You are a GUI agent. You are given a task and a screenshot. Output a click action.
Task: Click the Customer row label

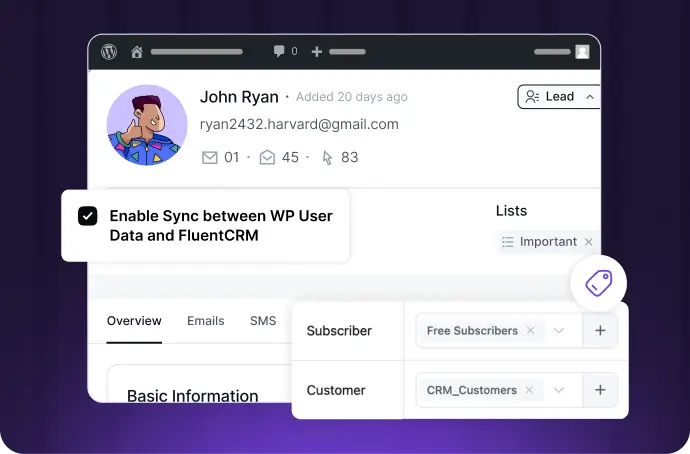[336, 390]
